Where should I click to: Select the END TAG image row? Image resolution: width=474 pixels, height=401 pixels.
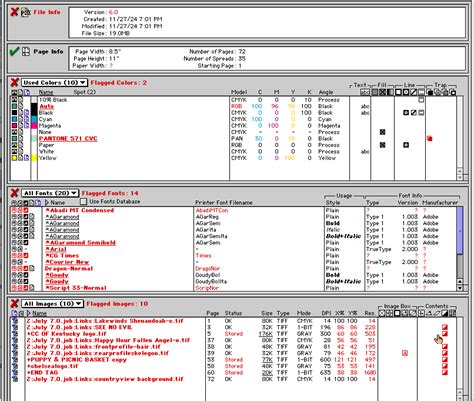[x=42, y=373]
